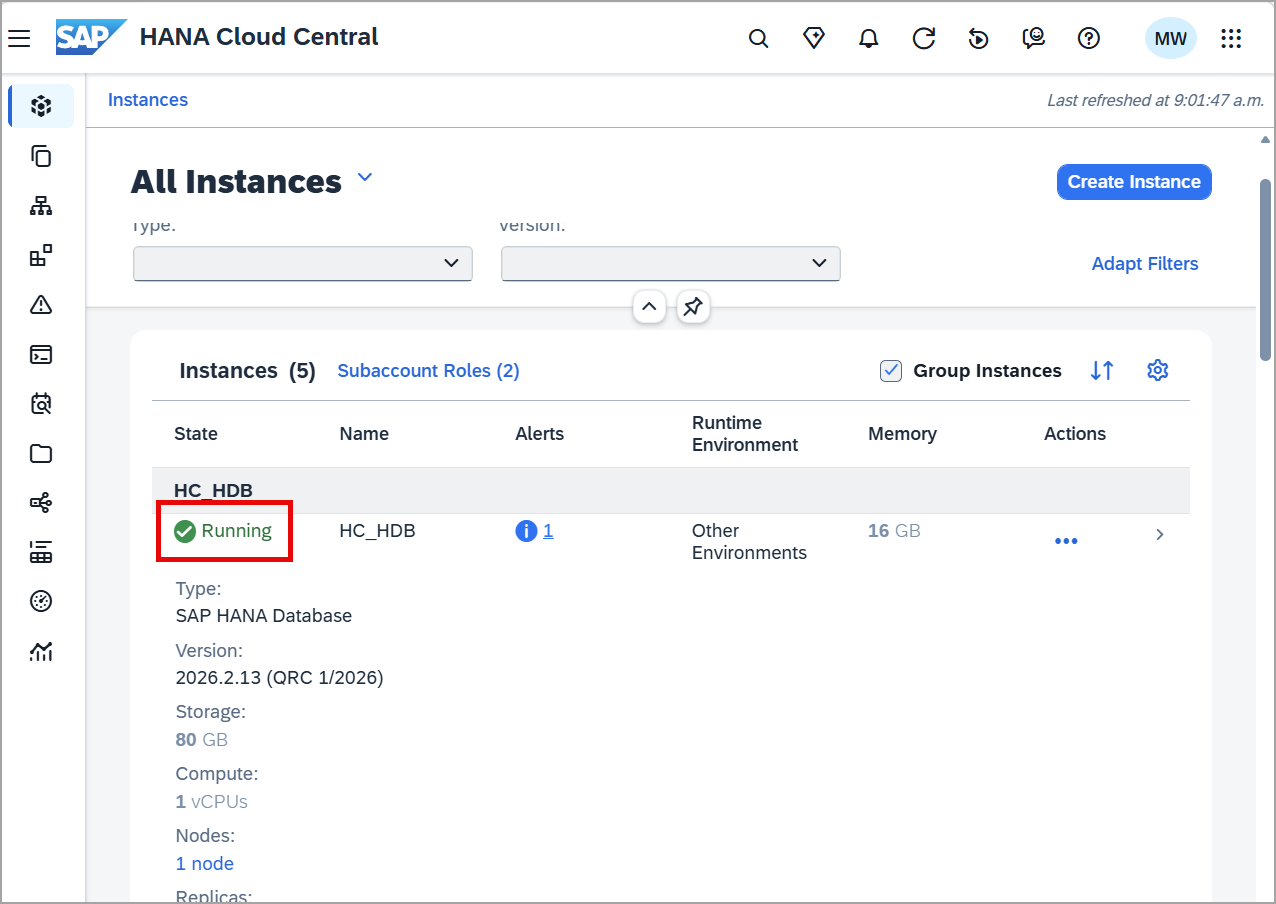
Task: Open the connected nodes sidebar icon
Action: pos(41,503)
